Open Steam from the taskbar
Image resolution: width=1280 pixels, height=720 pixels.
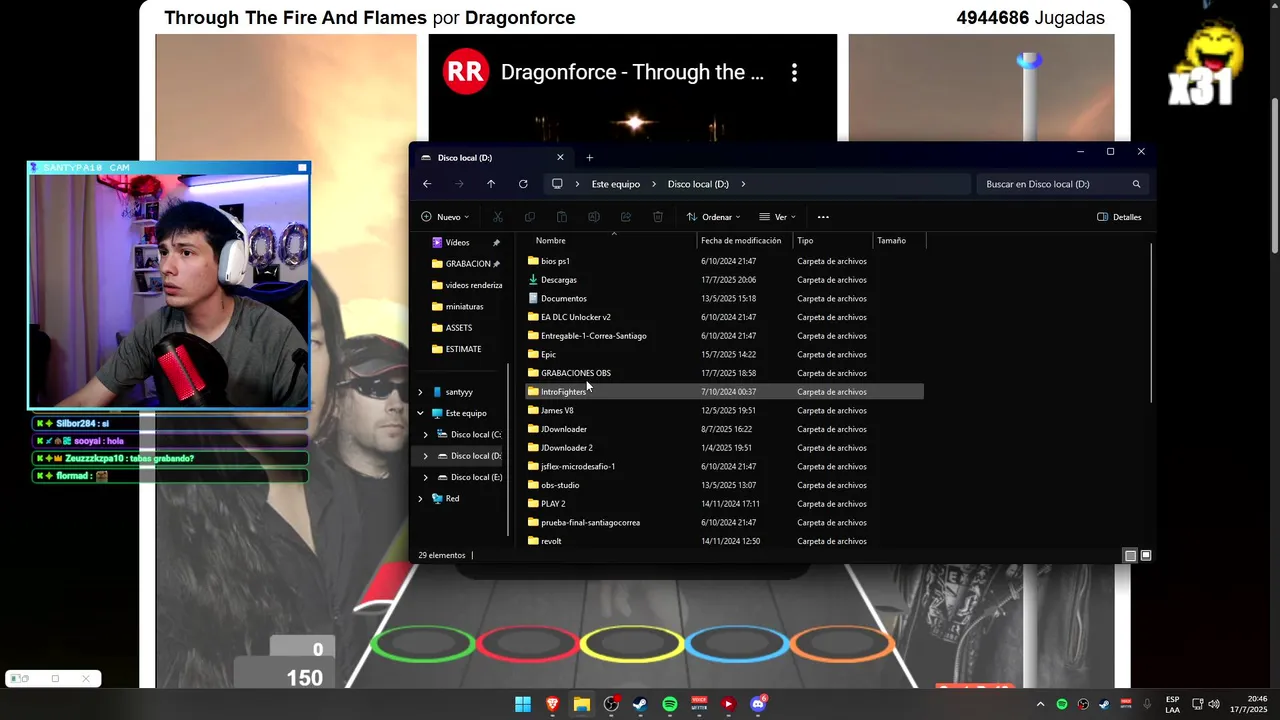640,705
